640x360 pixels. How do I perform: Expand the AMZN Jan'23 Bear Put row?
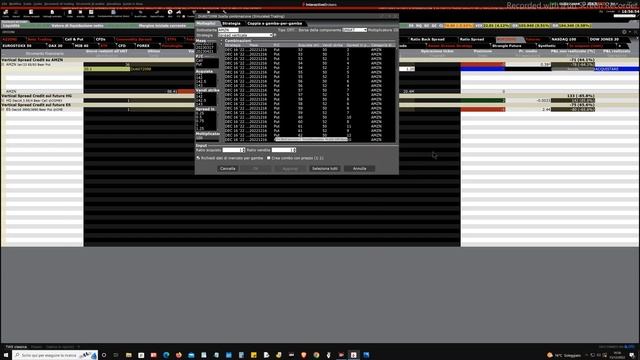[3, 64]
